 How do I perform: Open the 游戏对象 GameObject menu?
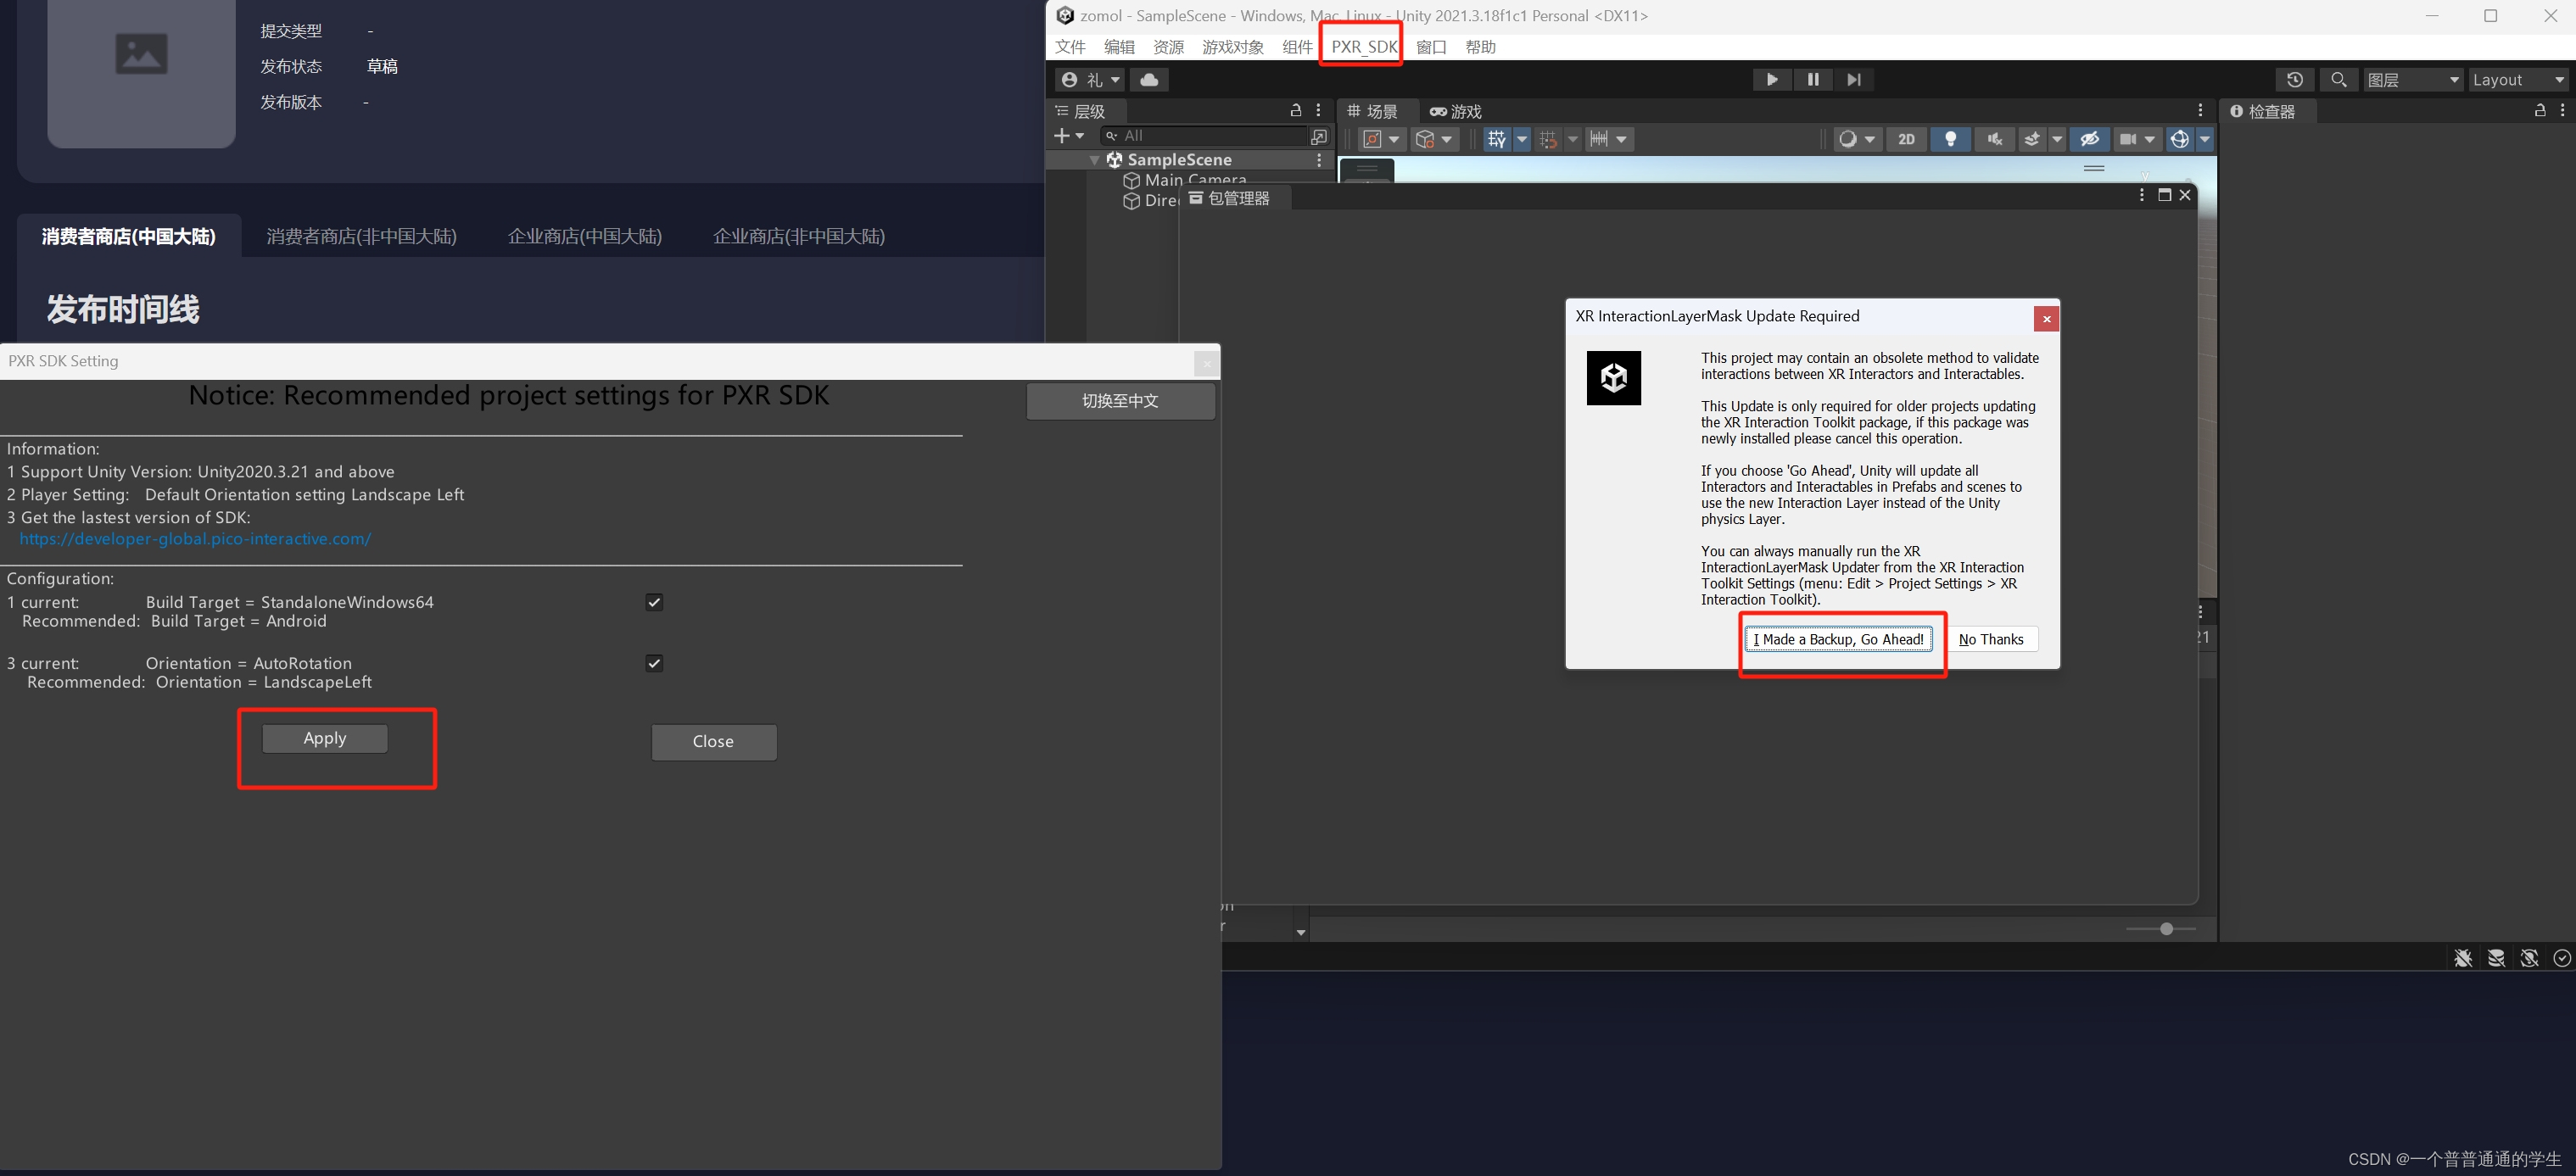1232,47
